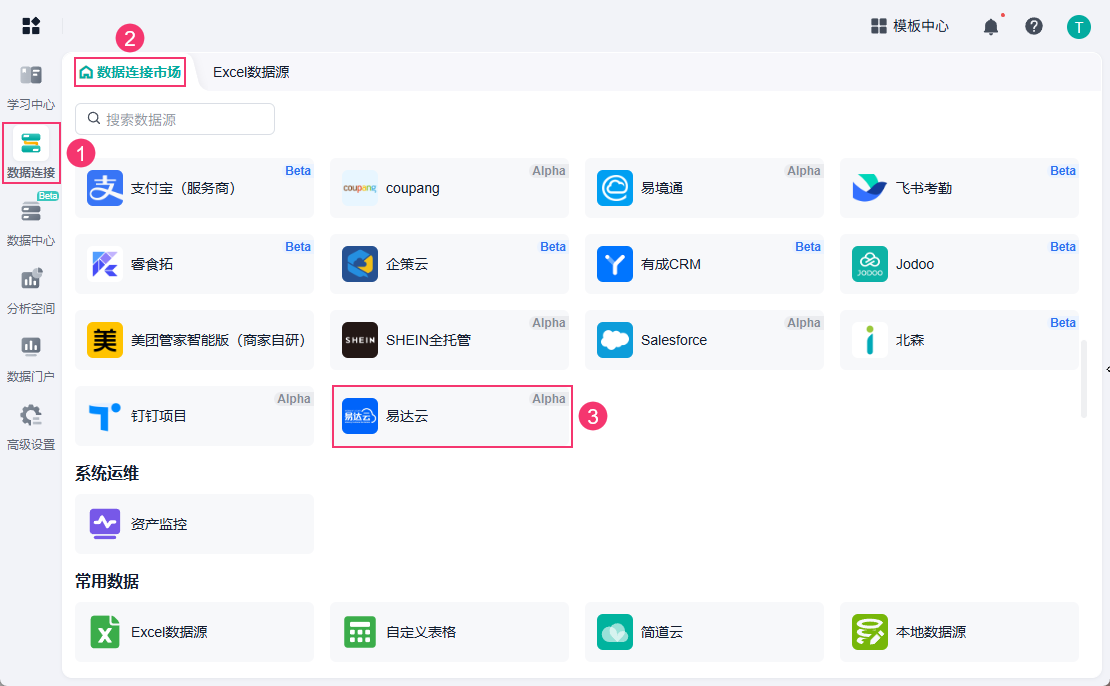1110x686 pixels.
Task: Click the 常用数据 section heading
Action: pos(107,581)
